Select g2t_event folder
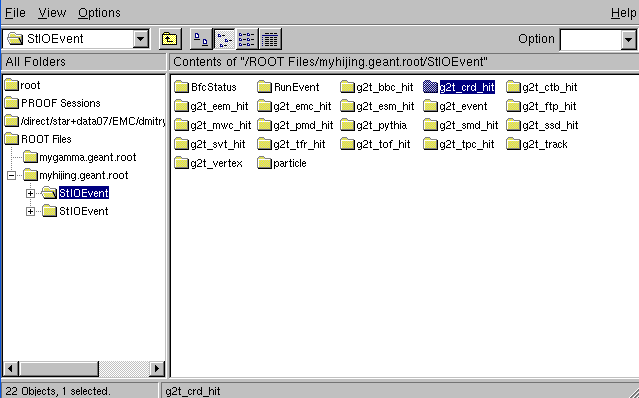 (x=455, y=106)
